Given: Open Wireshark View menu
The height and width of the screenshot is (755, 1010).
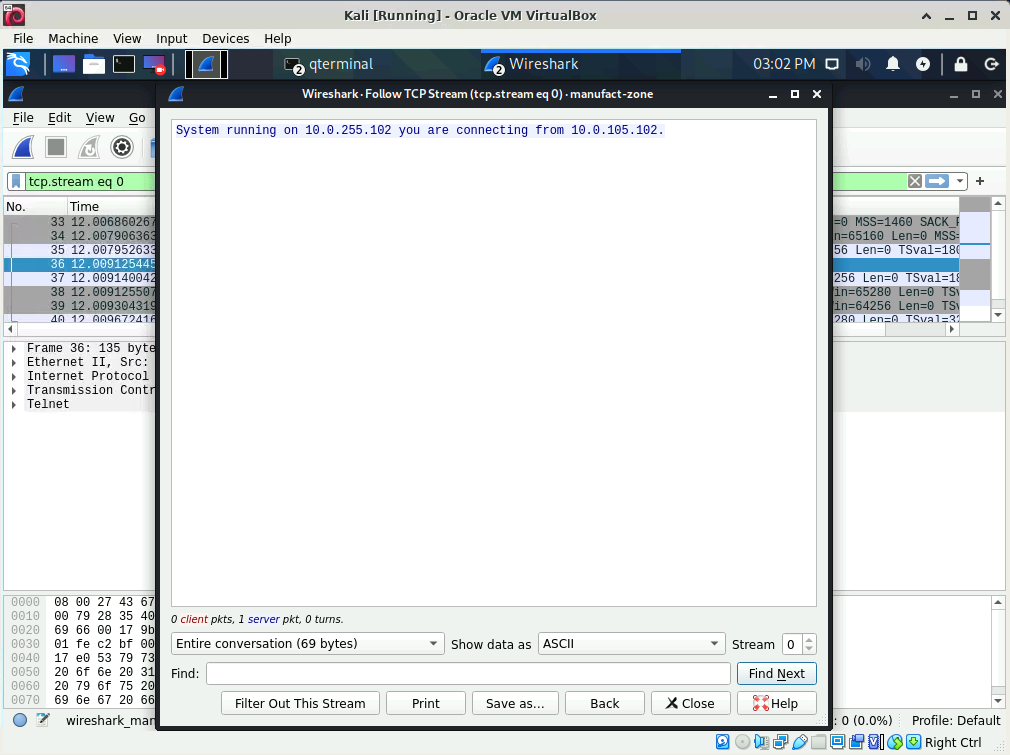Looking at the screenshot, I should 100,118.
